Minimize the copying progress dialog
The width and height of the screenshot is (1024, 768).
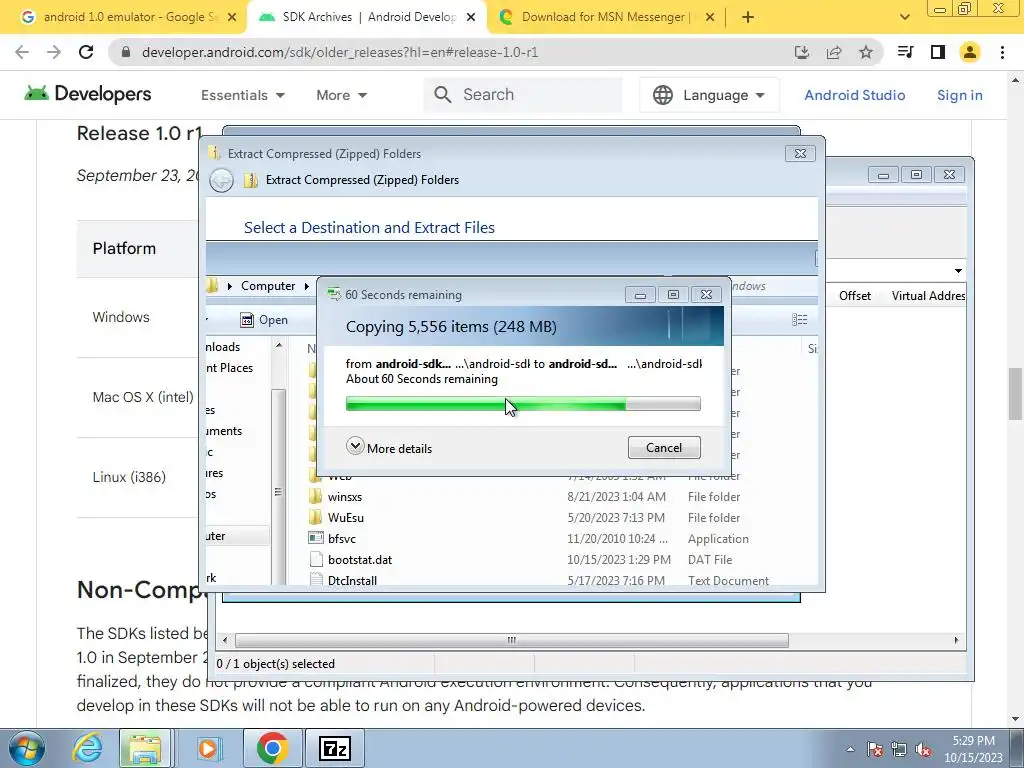(x=640, y=295)
